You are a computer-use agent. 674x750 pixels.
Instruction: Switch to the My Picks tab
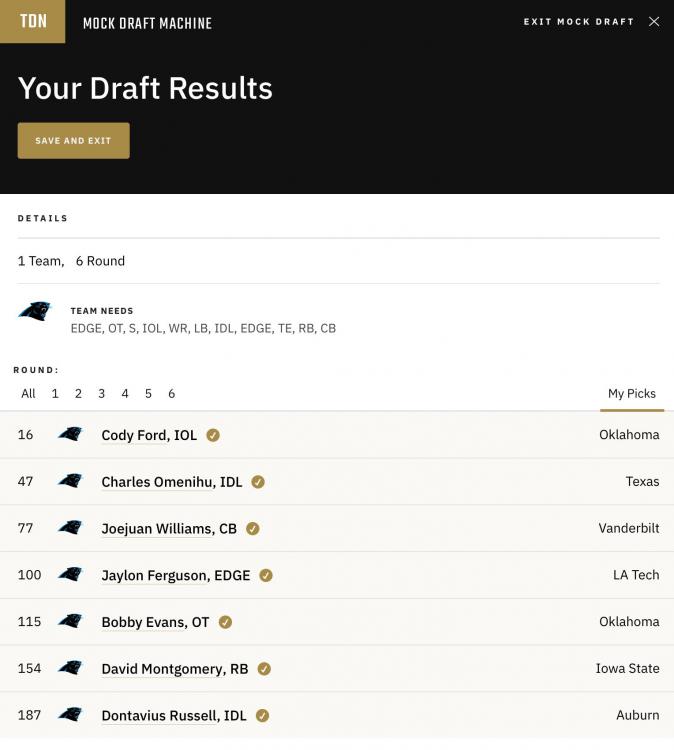(x=632, y=394)
